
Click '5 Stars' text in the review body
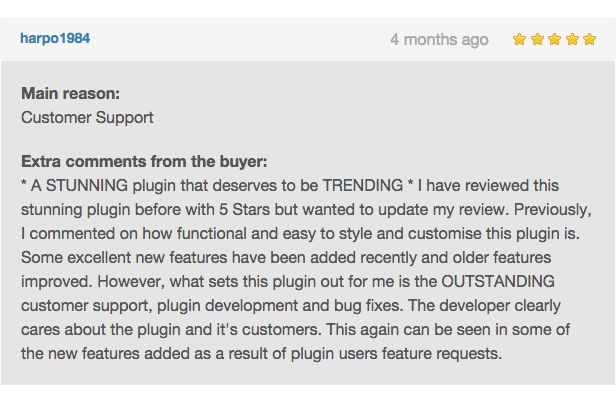[244, 209]
